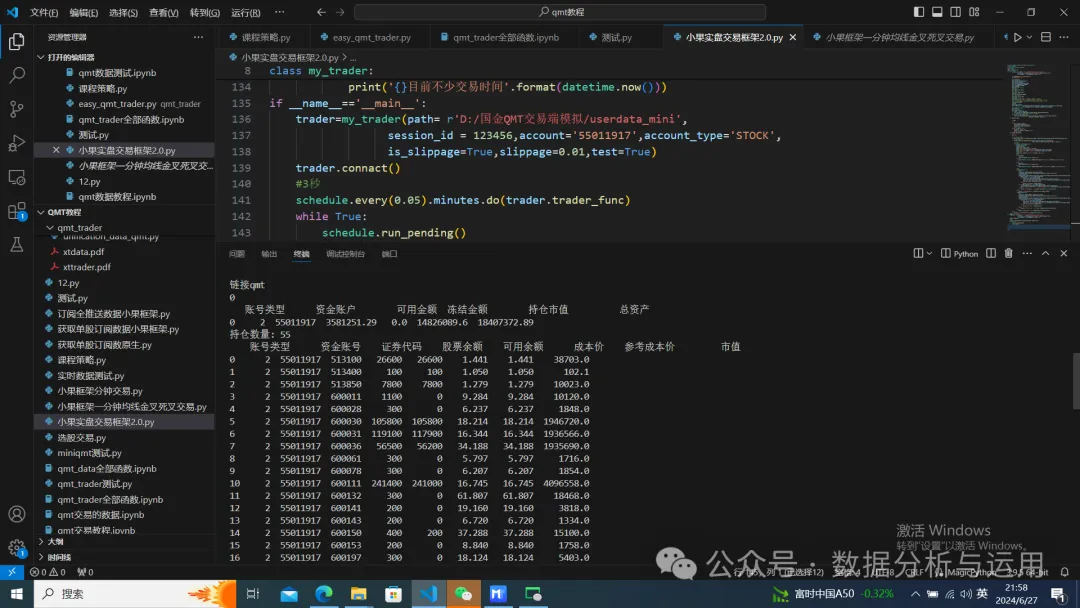Open customize layout button

click(974, 12)
